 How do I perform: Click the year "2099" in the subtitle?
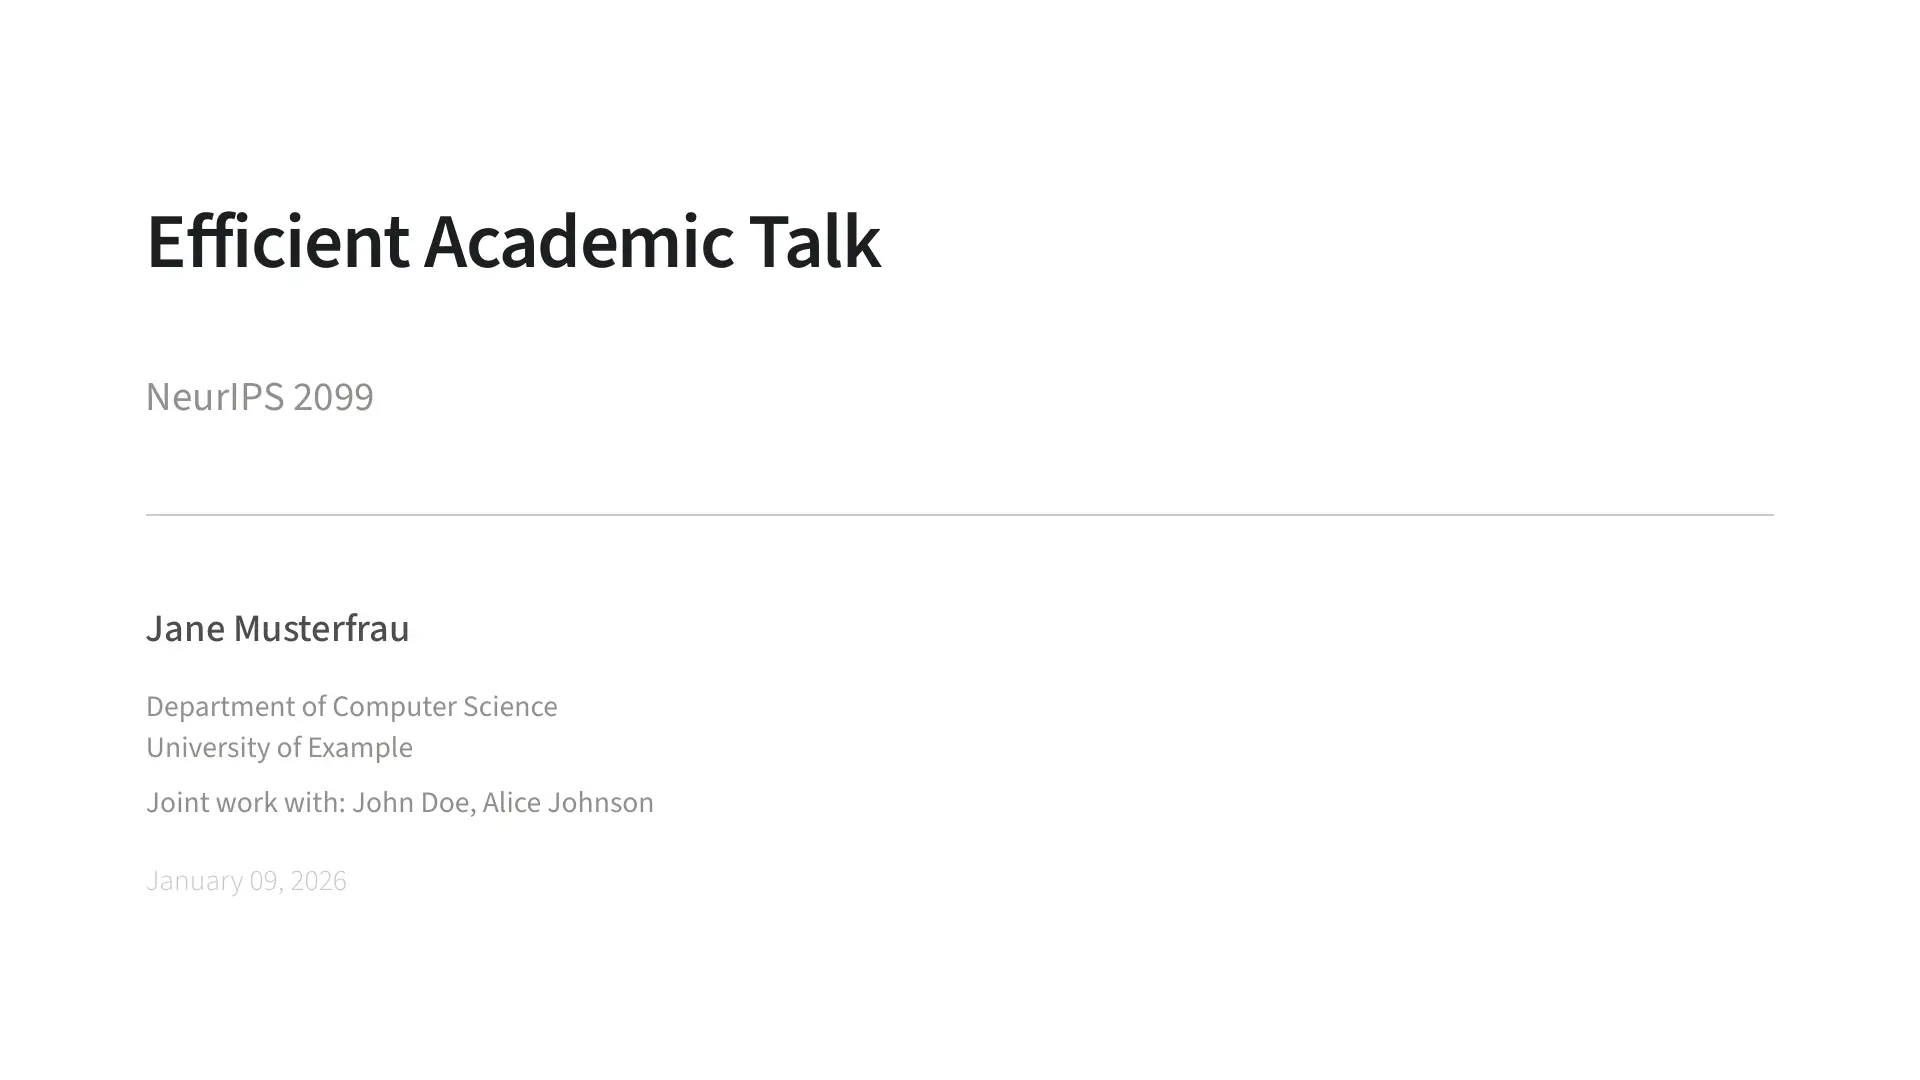pos(333,397)
